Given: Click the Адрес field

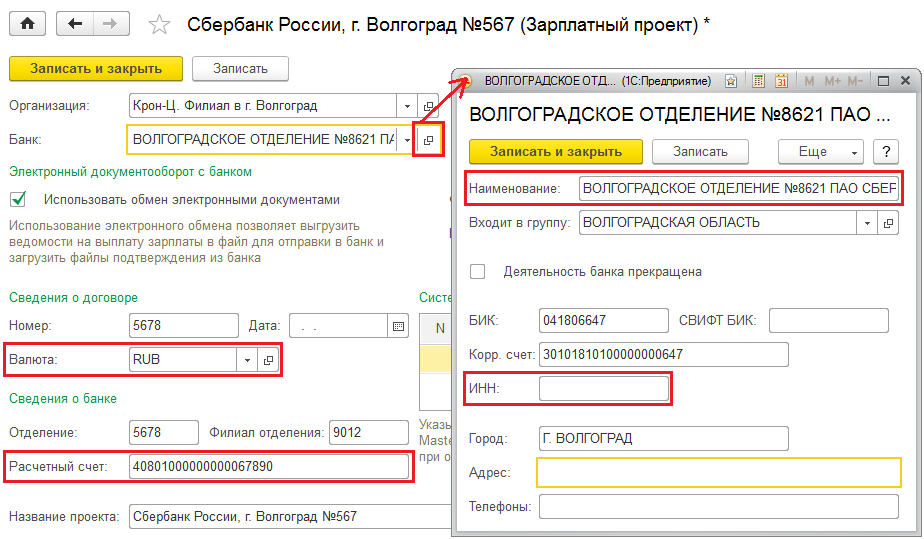Looking at the screenshot, I should click(719, 472).
